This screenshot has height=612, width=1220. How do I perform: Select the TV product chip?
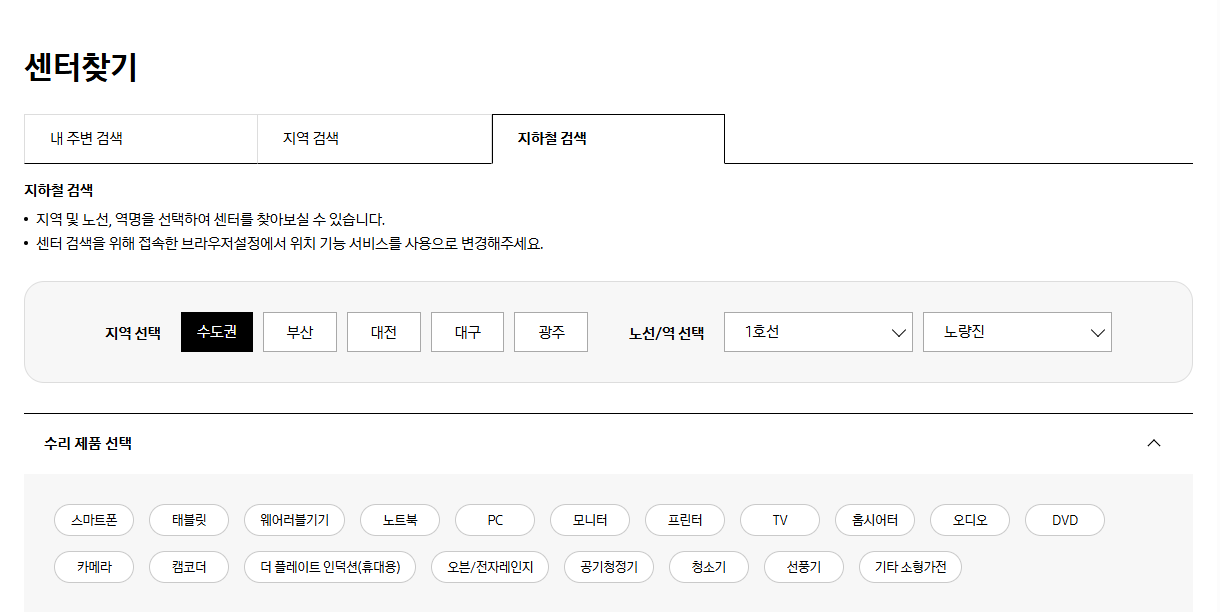(x=779, y=519)
